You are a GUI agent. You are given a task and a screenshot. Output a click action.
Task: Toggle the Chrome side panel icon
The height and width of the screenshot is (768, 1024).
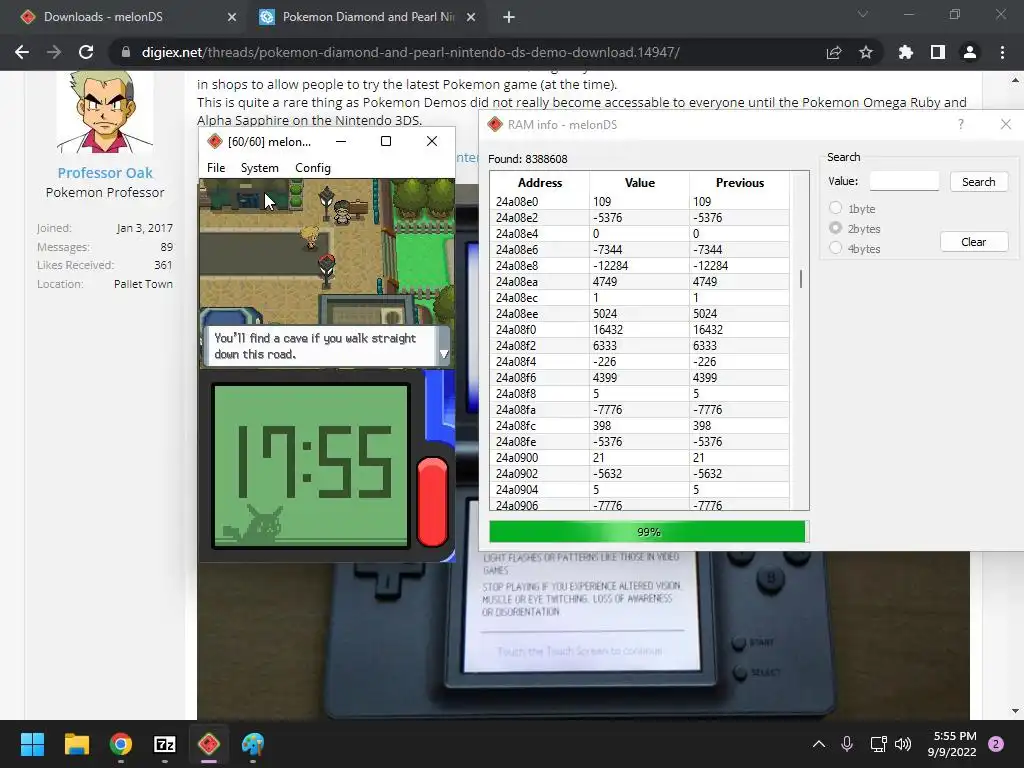pyautogui.click(x=938, y=52)
